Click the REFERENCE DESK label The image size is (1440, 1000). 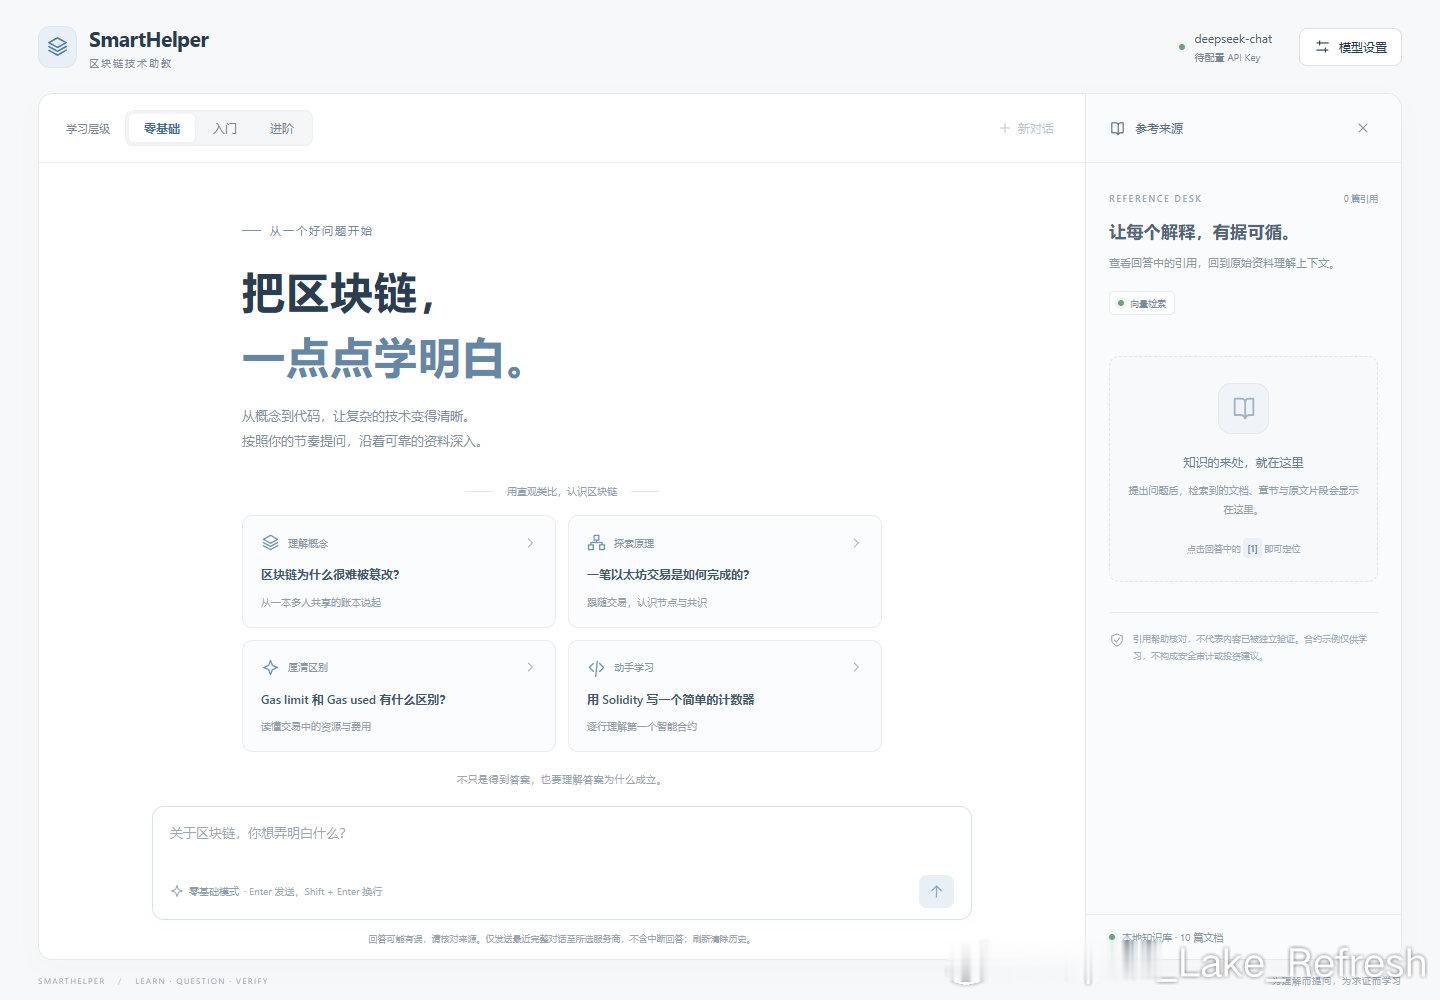point(1155,199)
